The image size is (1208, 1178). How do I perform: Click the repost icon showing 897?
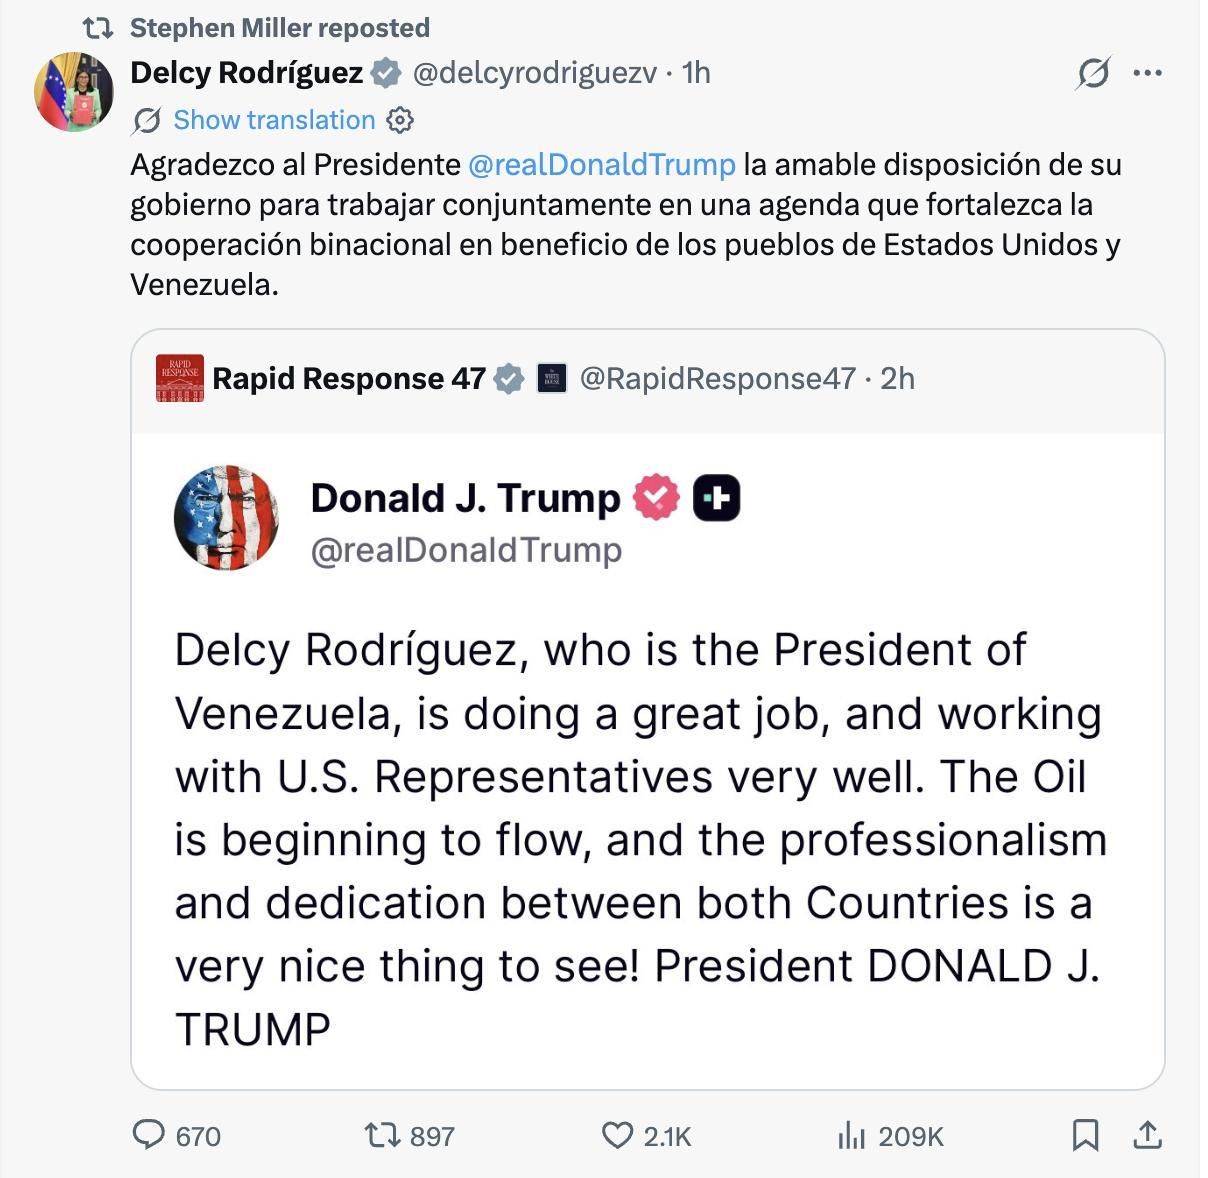point(383,1136)
